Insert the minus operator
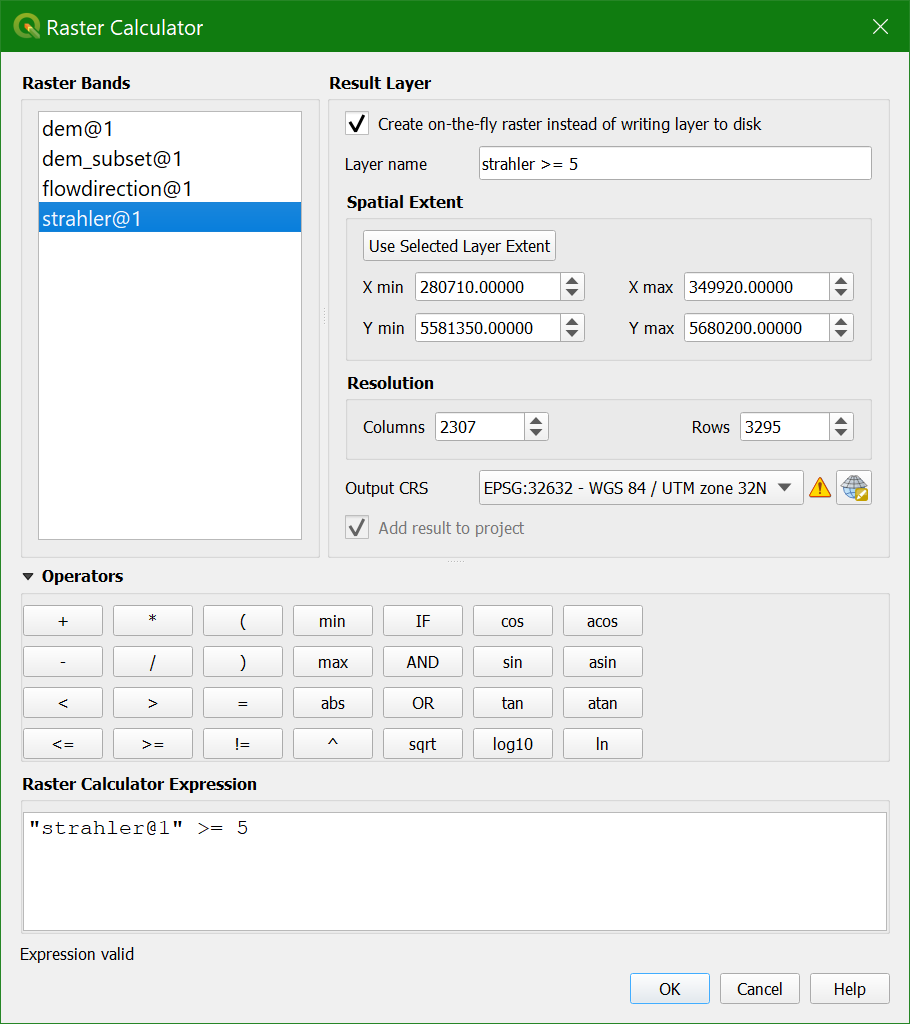 pos(63,662)
